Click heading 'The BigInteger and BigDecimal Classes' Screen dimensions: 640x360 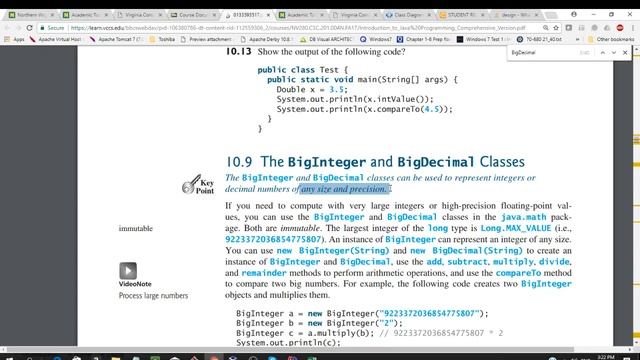(392, 162)
